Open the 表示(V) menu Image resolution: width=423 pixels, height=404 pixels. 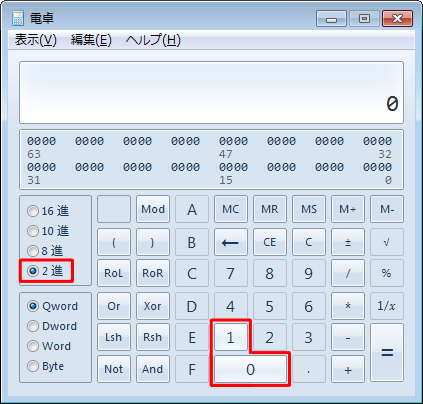click(36, 40)
